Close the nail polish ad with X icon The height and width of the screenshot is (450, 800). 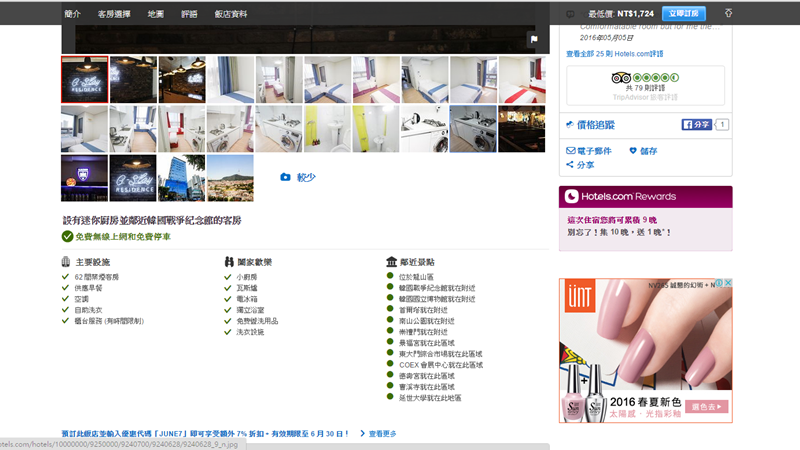pyautogui.click(x=728, y=283)
